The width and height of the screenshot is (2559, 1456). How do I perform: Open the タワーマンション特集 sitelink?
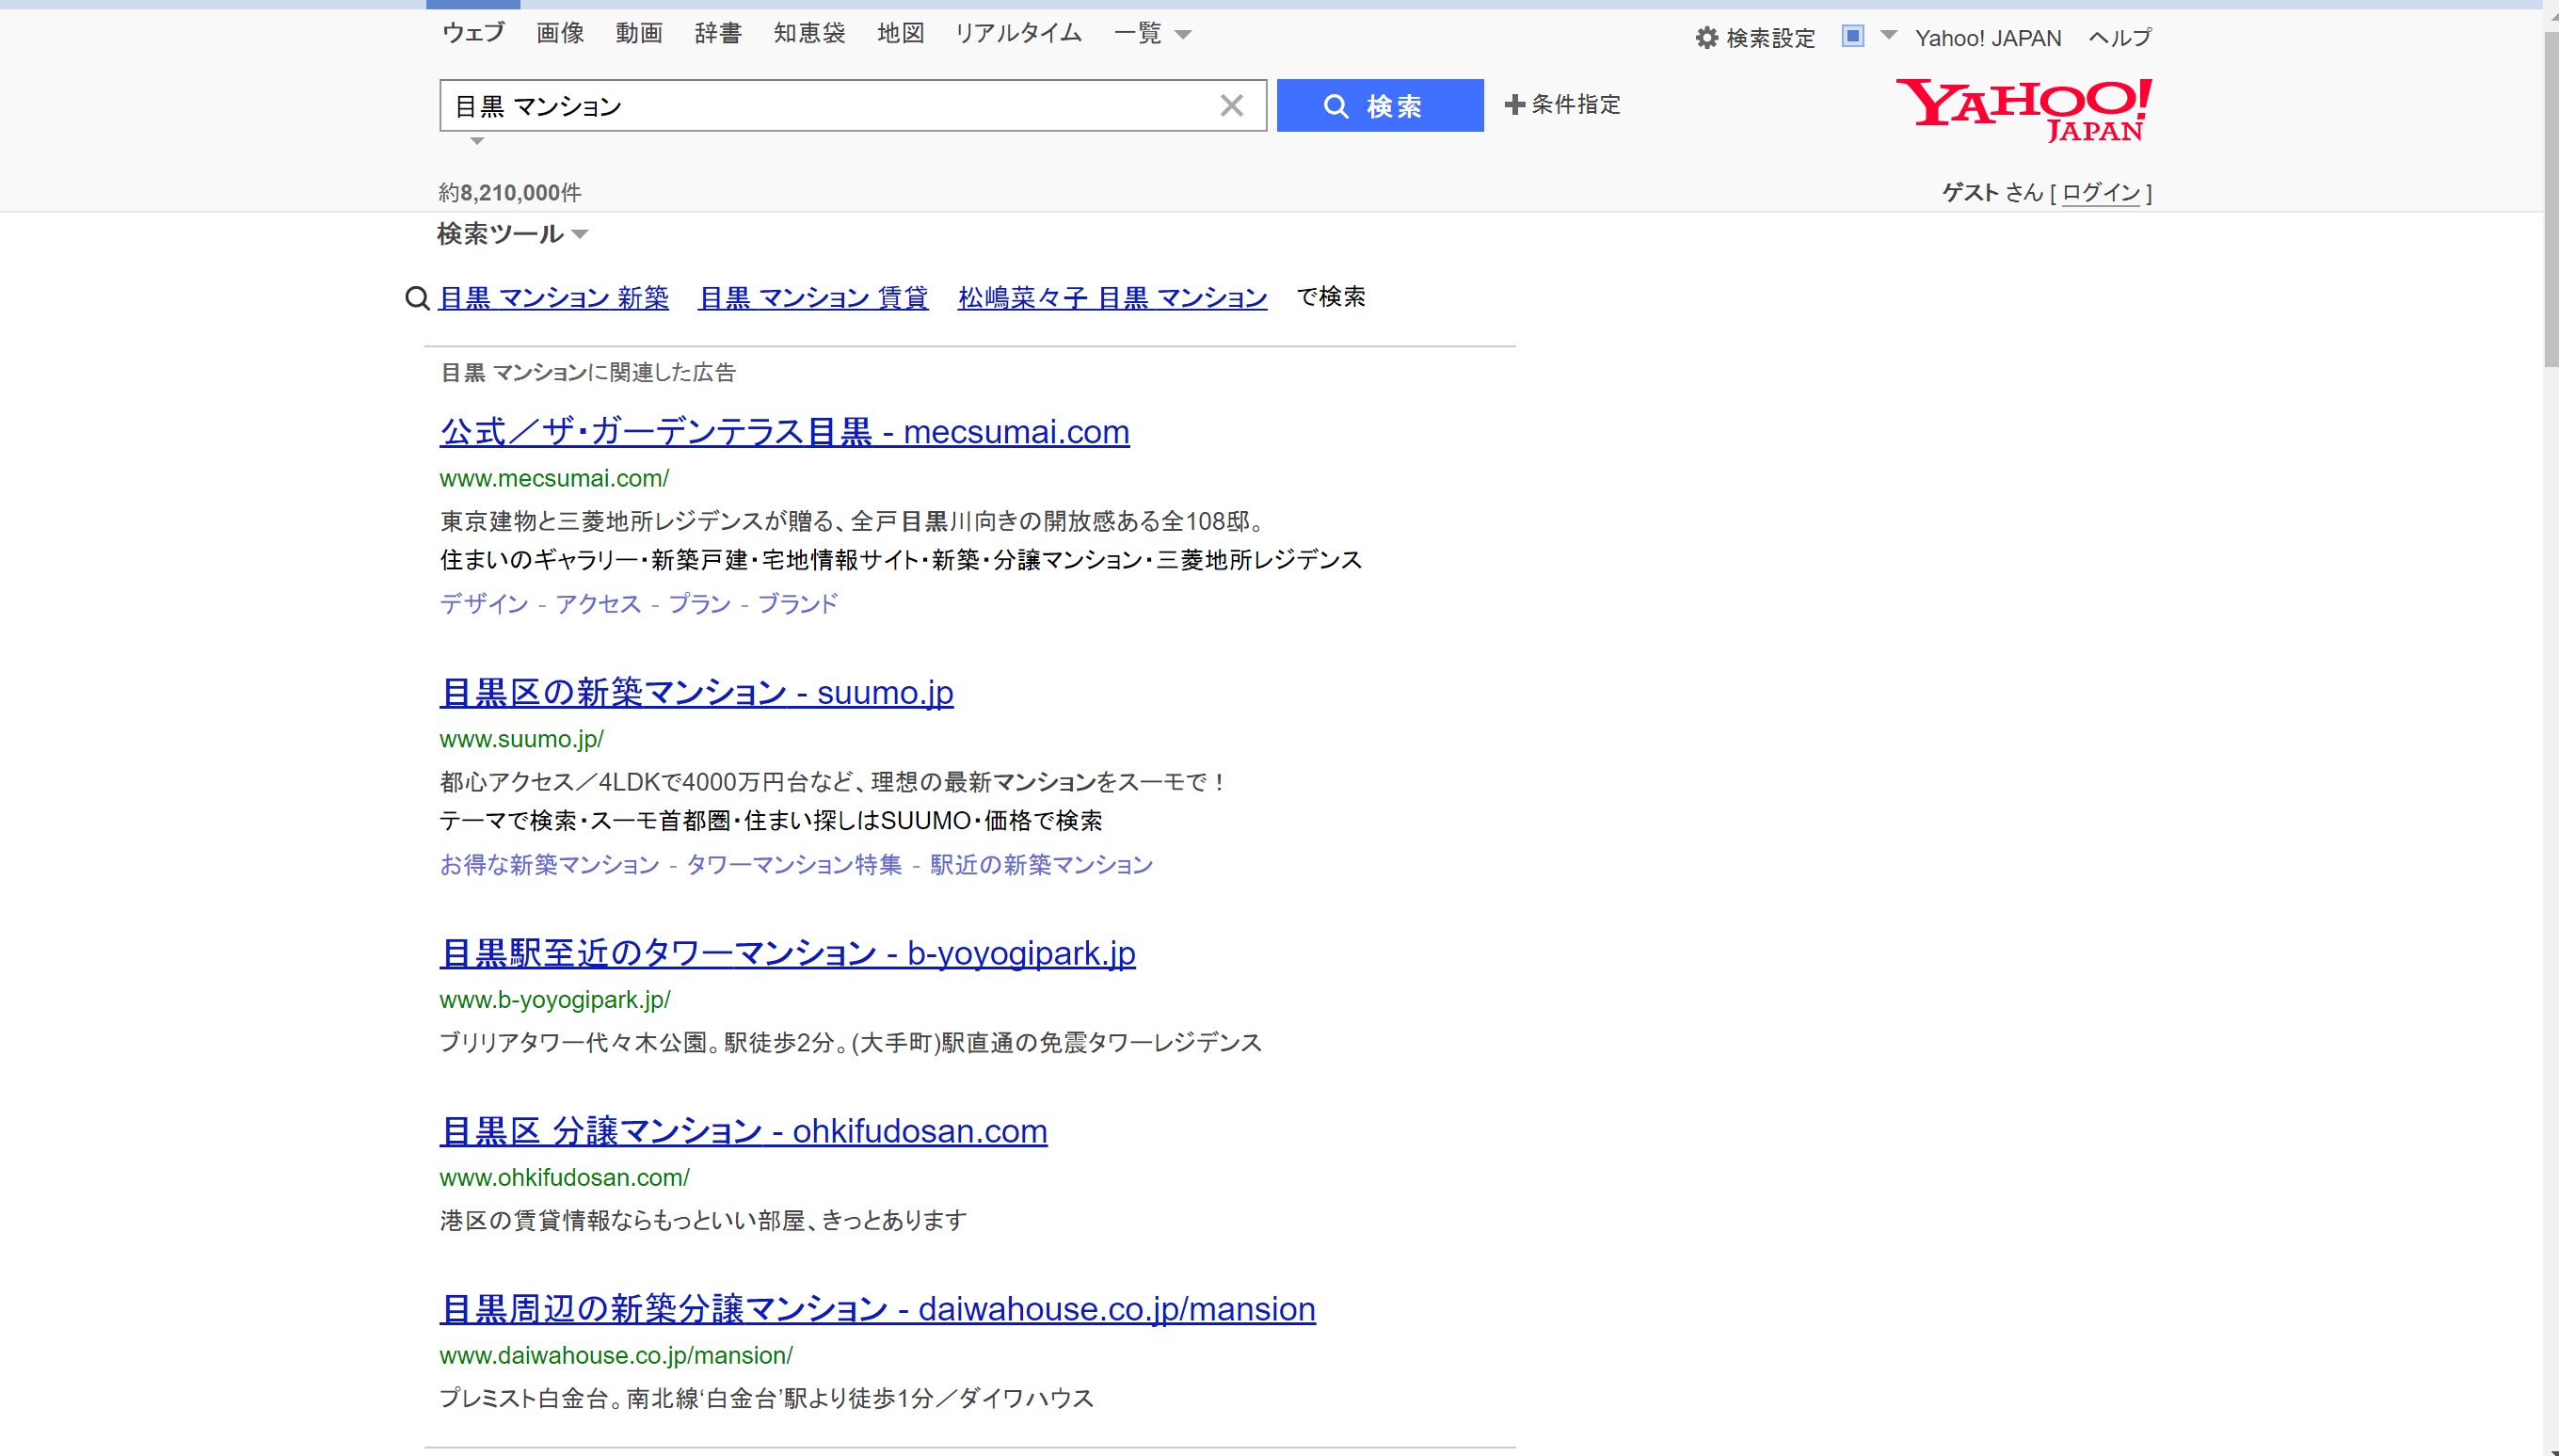click(794, 864)
